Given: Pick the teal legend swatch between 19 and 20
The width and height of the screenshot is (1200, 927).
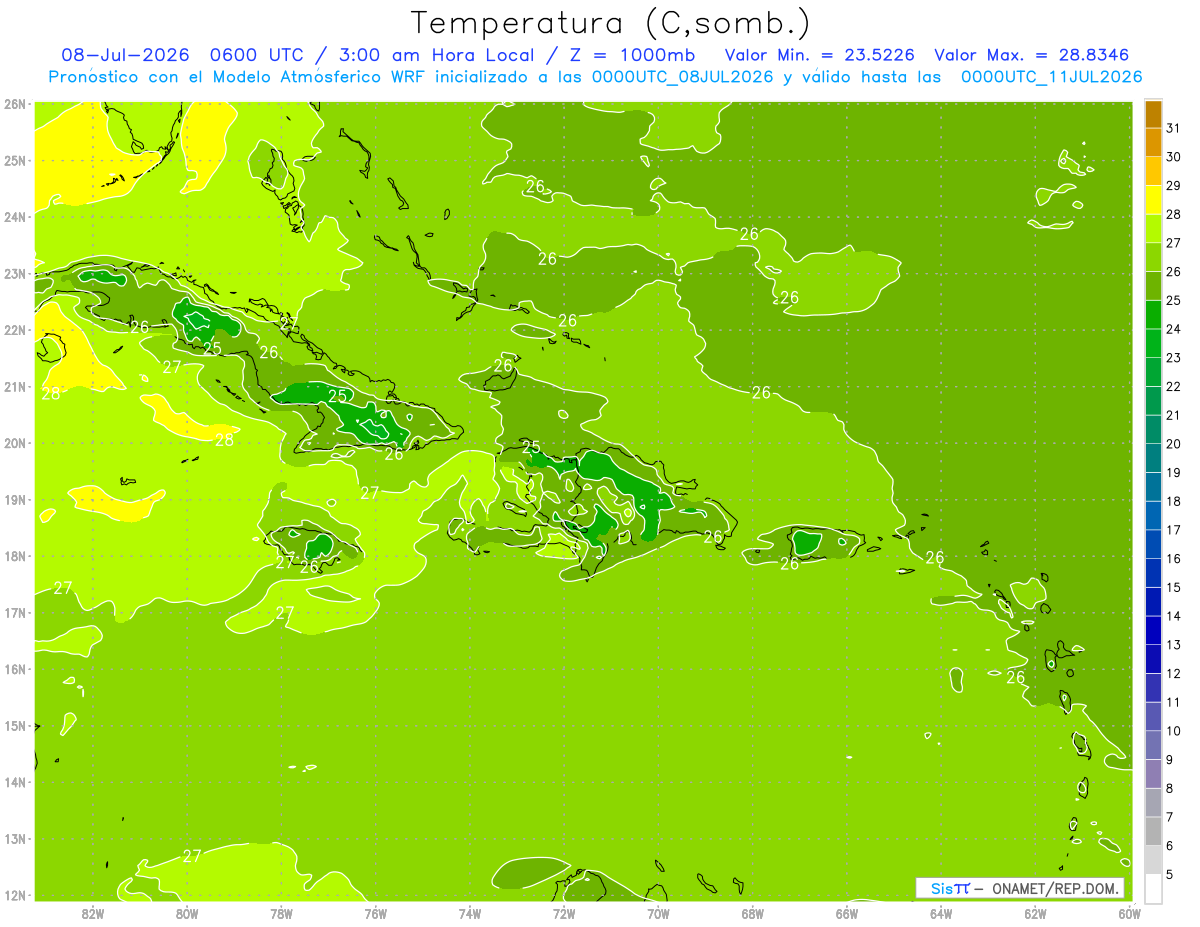Looking at the screenshot, I should pos(1153,459).
